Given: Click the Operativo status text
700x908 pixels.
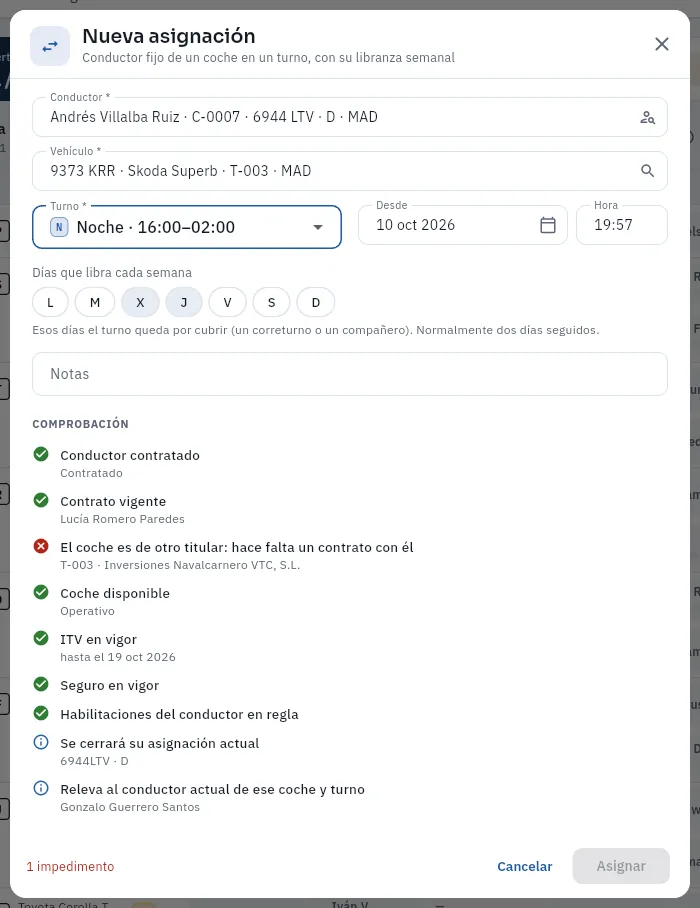Looking at the screenshot, I should pos(87,612).
